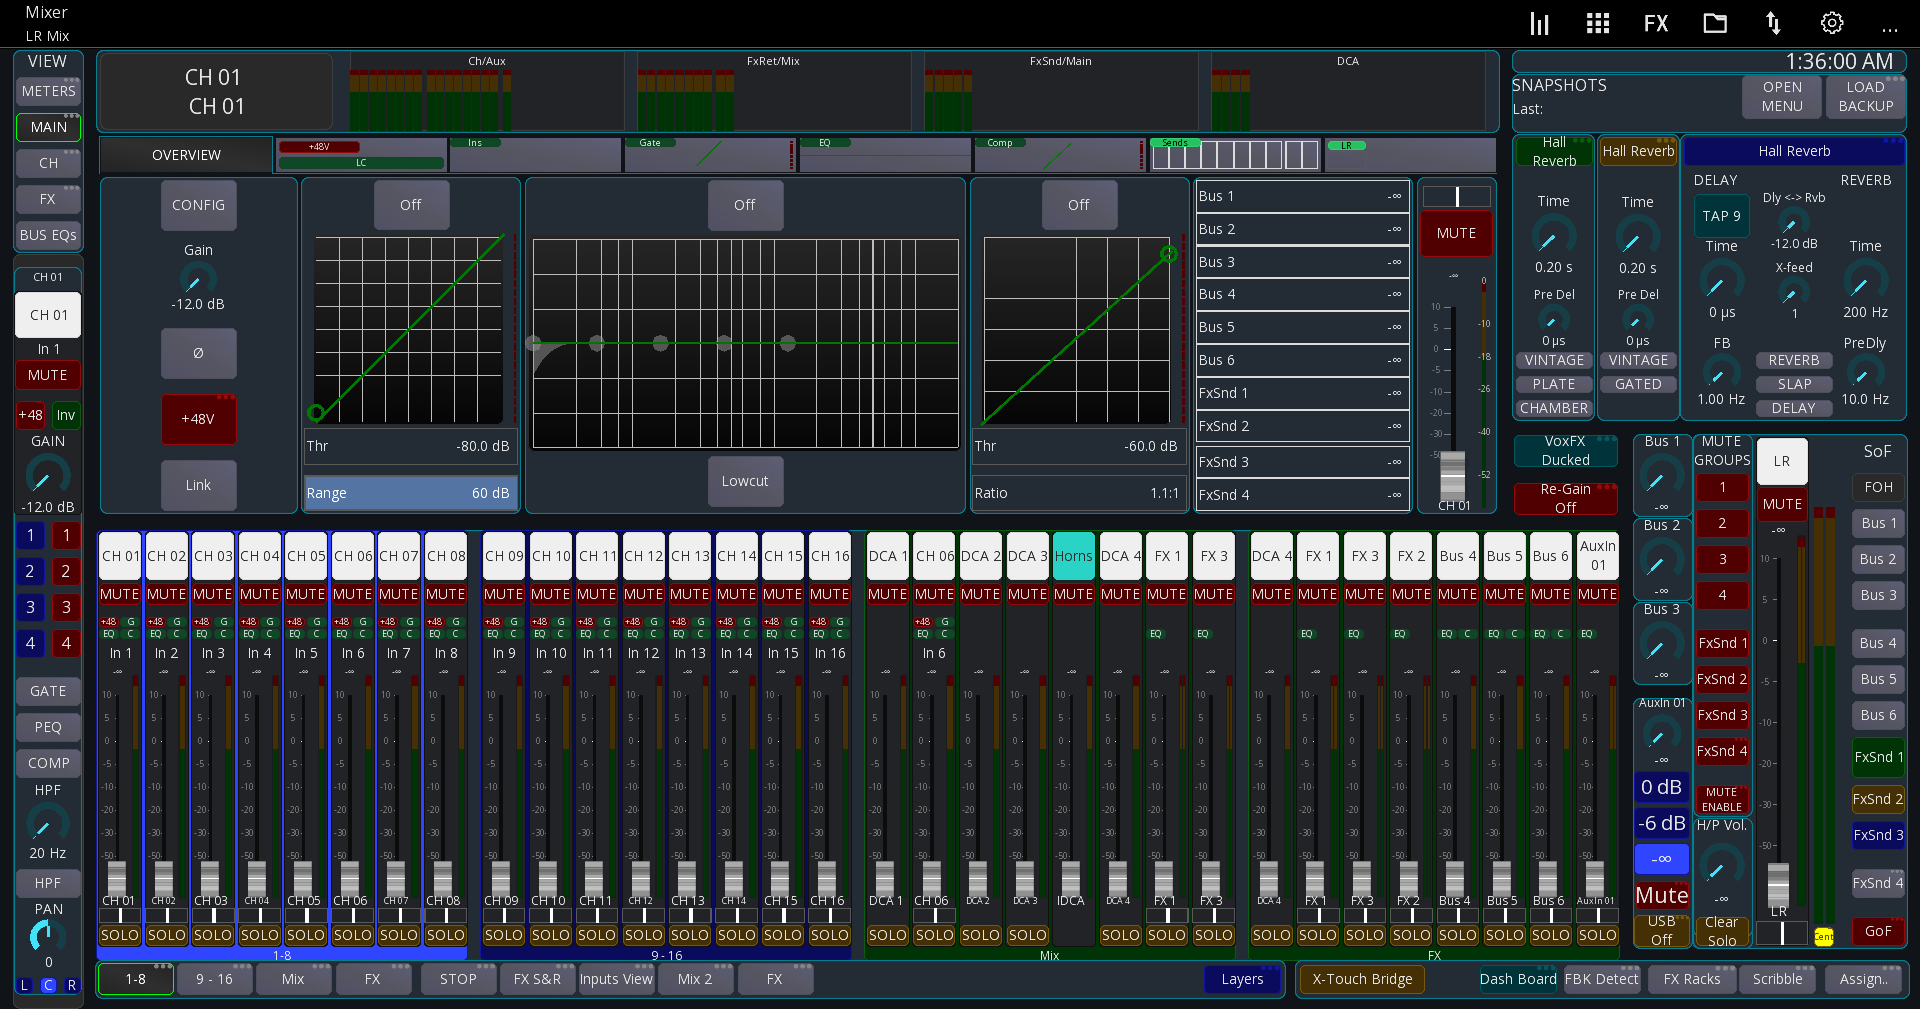Click the HPF frequency knob at 20 Hz
Viewport: 1920px width, 1009px height.
pyautogui.click(x=47, y=824)
